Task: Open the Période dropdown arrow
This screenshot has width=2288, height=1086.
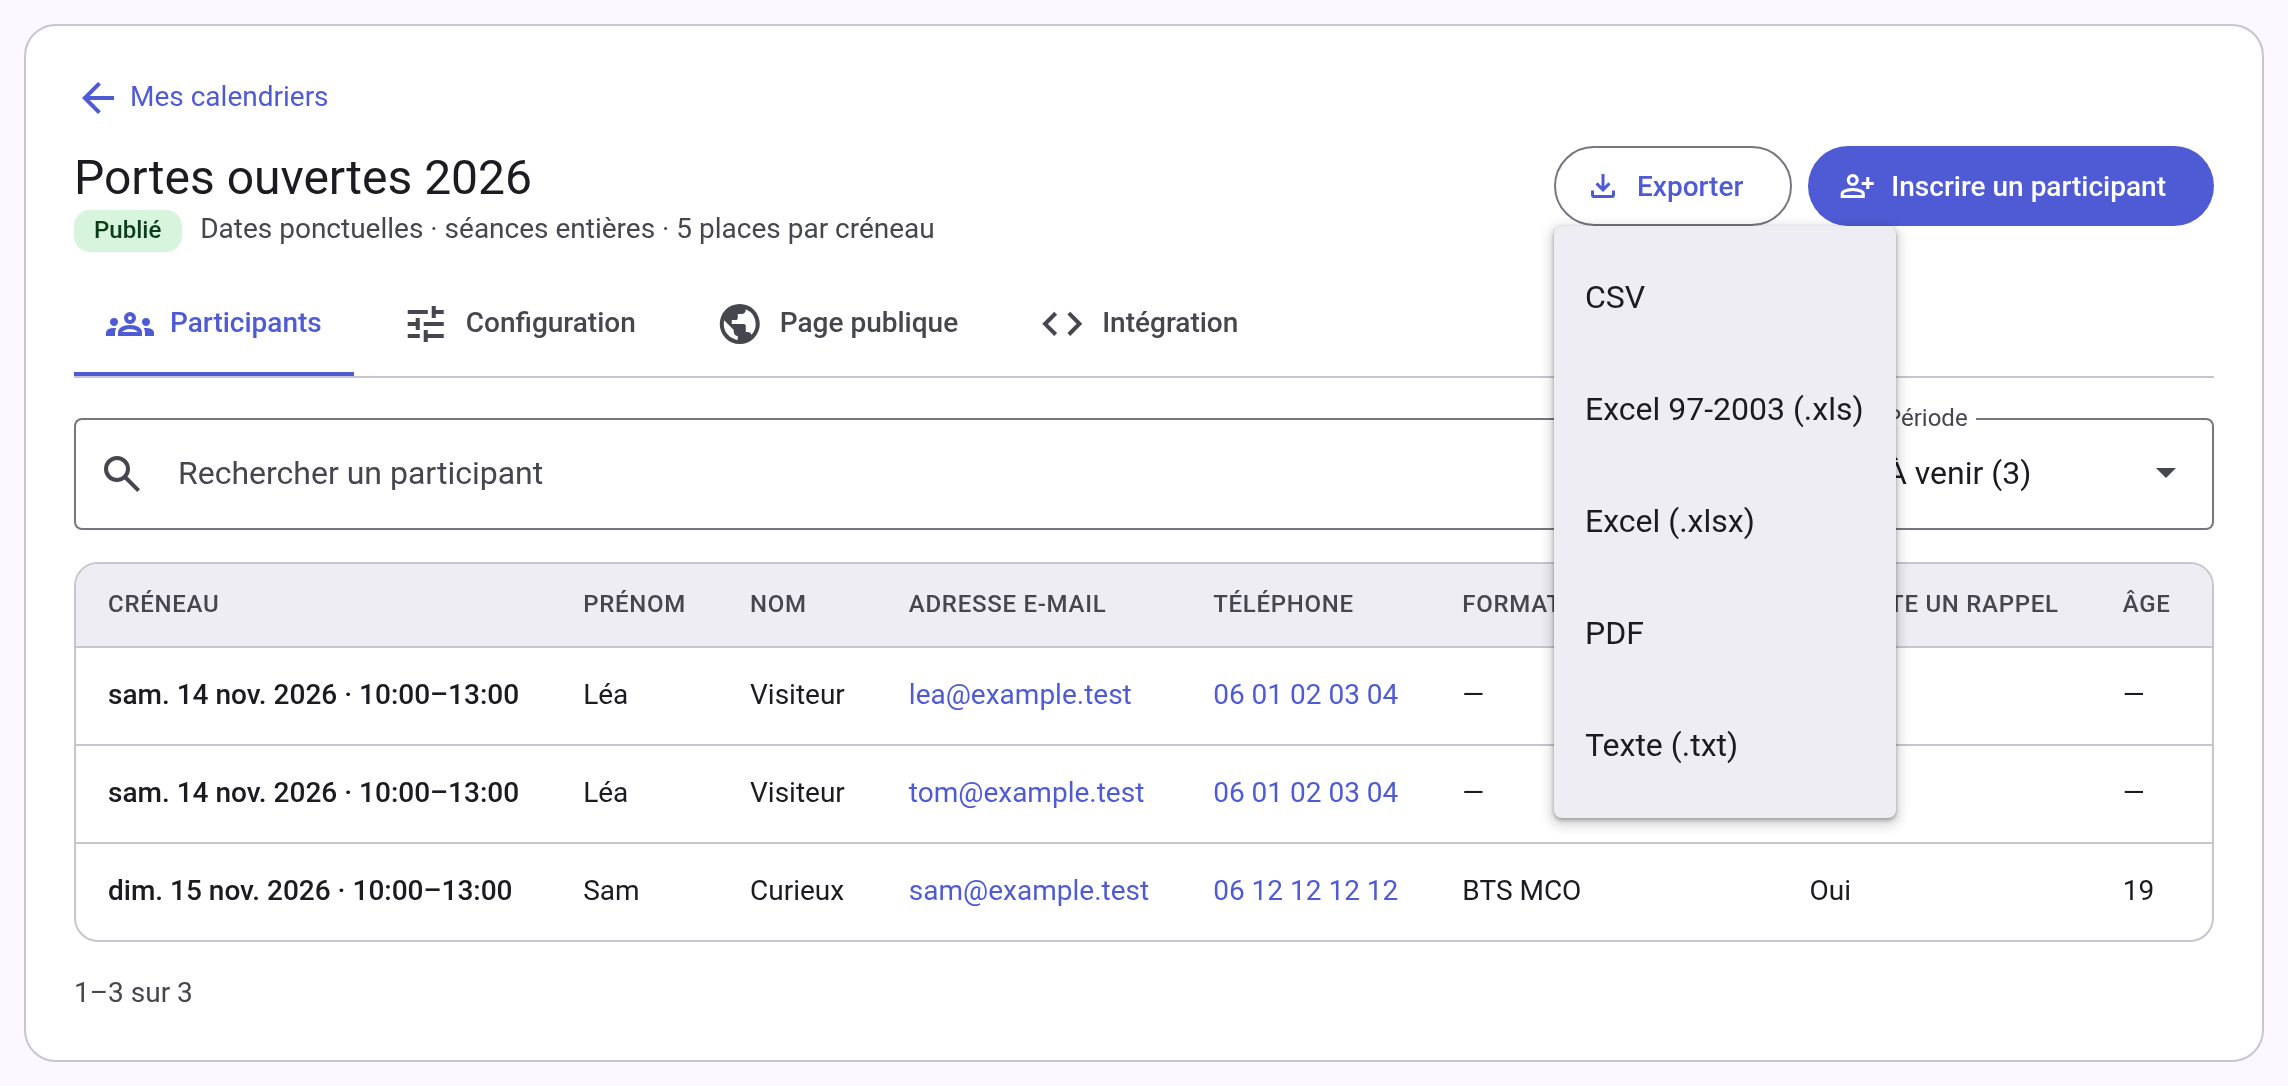Action: [2165, 473]
